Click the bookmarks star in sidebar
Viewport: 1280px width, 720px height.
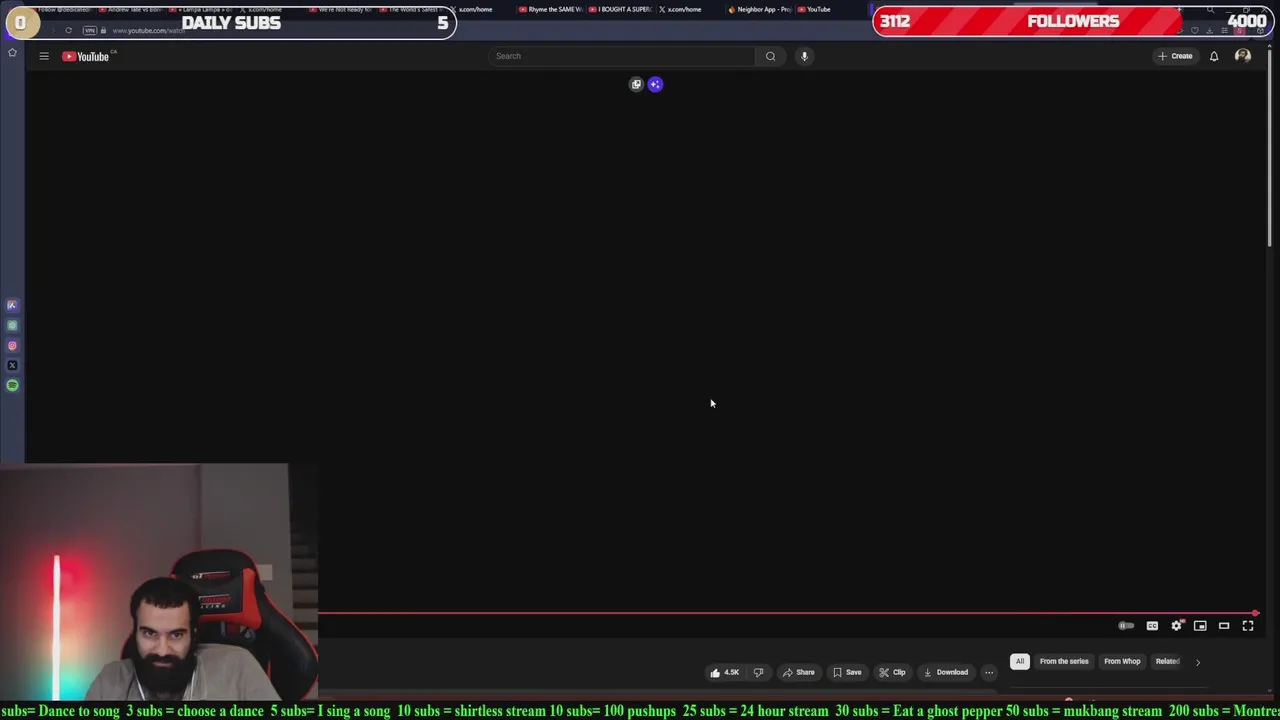point(12,52)
